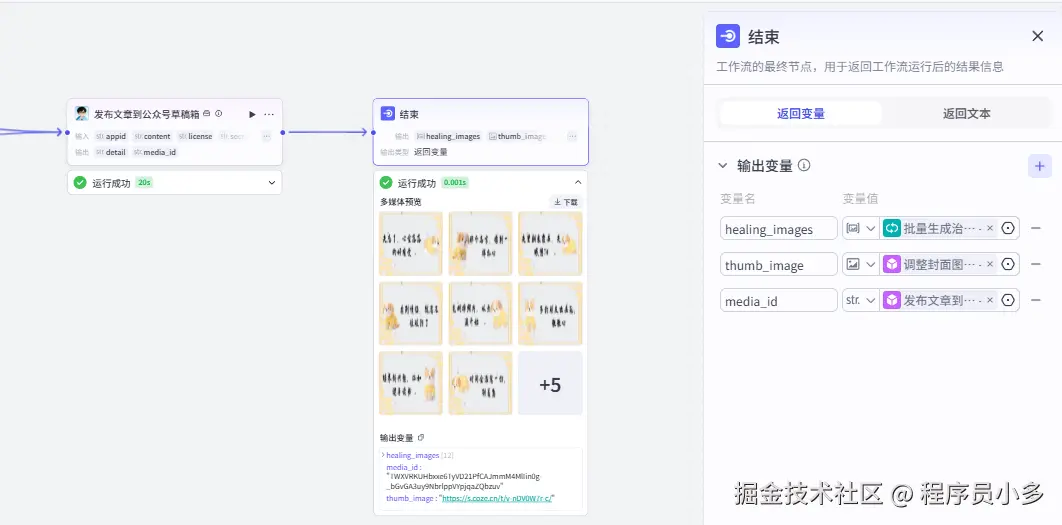
Task: Clear the 发布文章到 reference with its x
Action: [x=990, y=300]
